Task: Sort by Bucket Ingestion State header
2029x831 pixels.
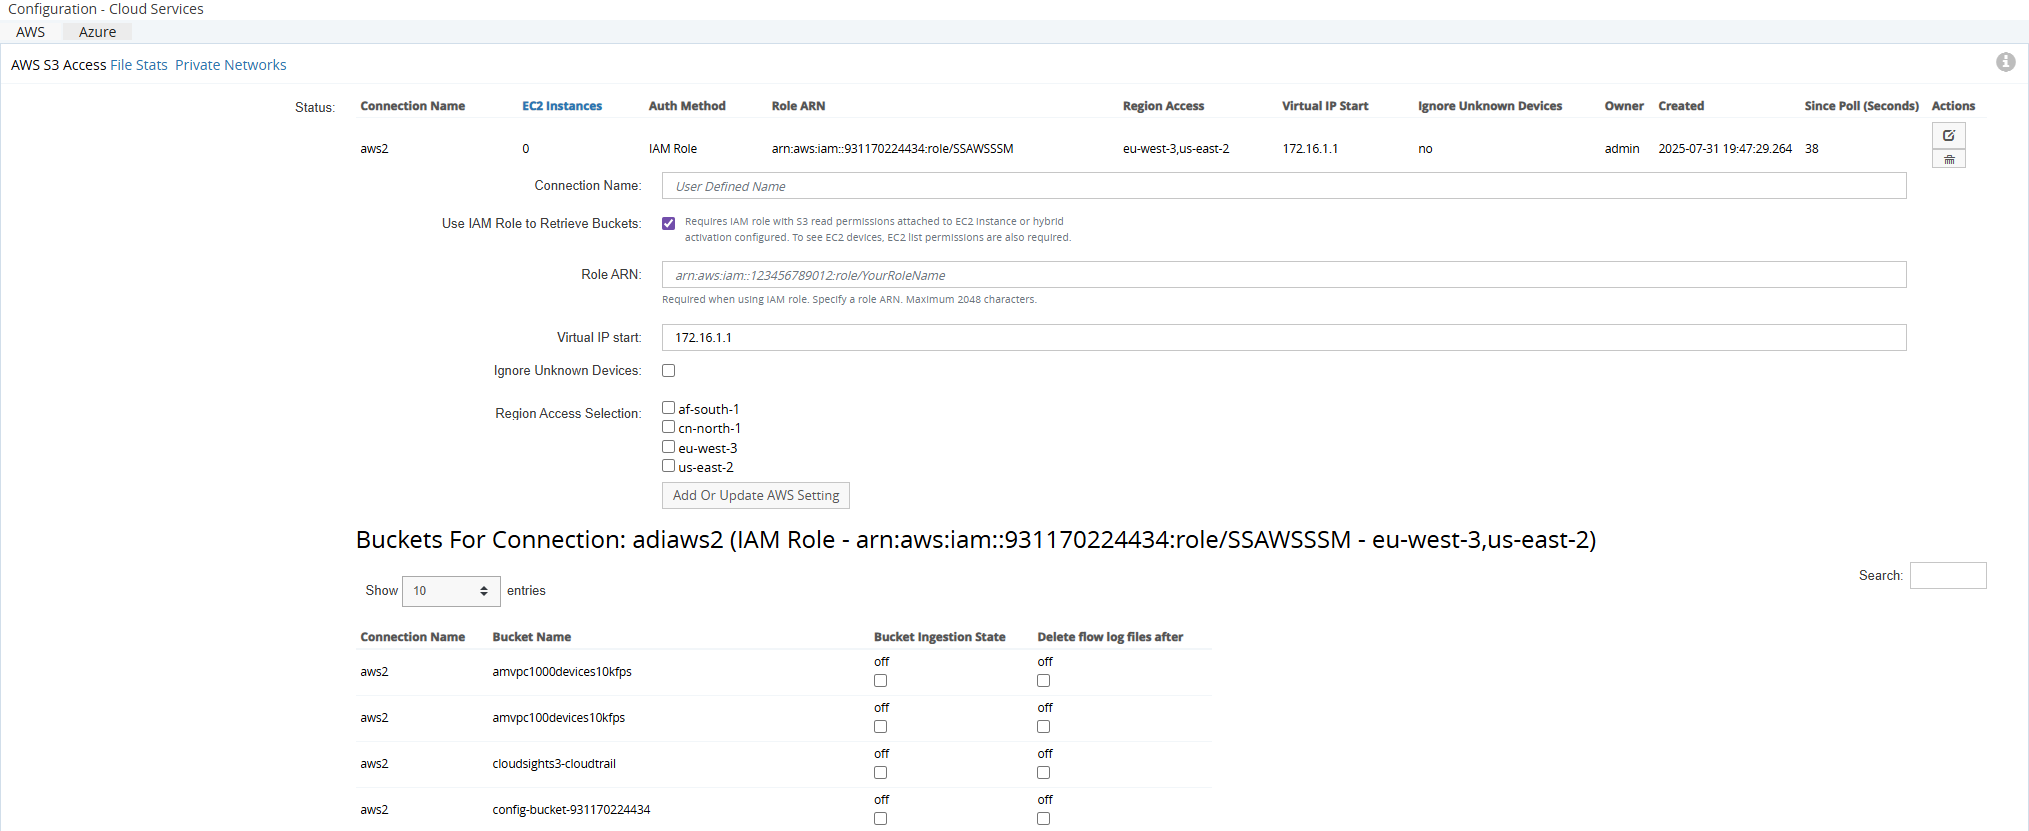Action: point(940,637)
